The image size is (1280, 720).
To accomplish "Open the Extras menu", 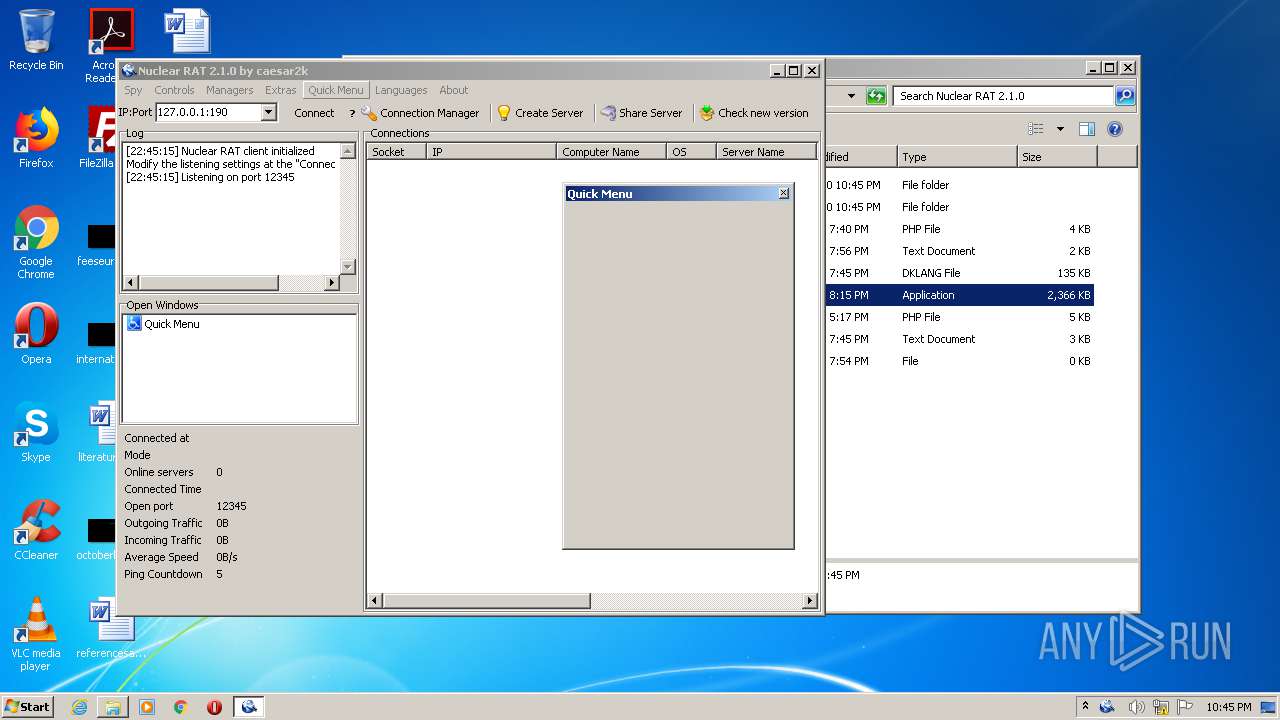I will tap(280, 90).
